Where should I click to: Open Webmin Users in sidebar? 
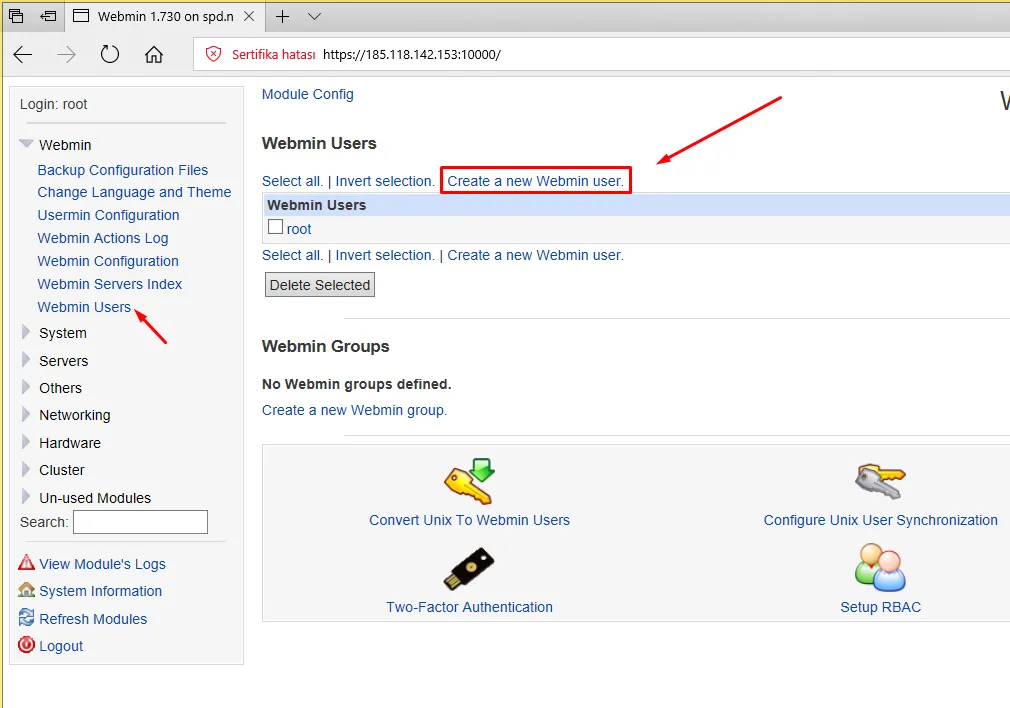pyautogui.click(x=84, y=307)
